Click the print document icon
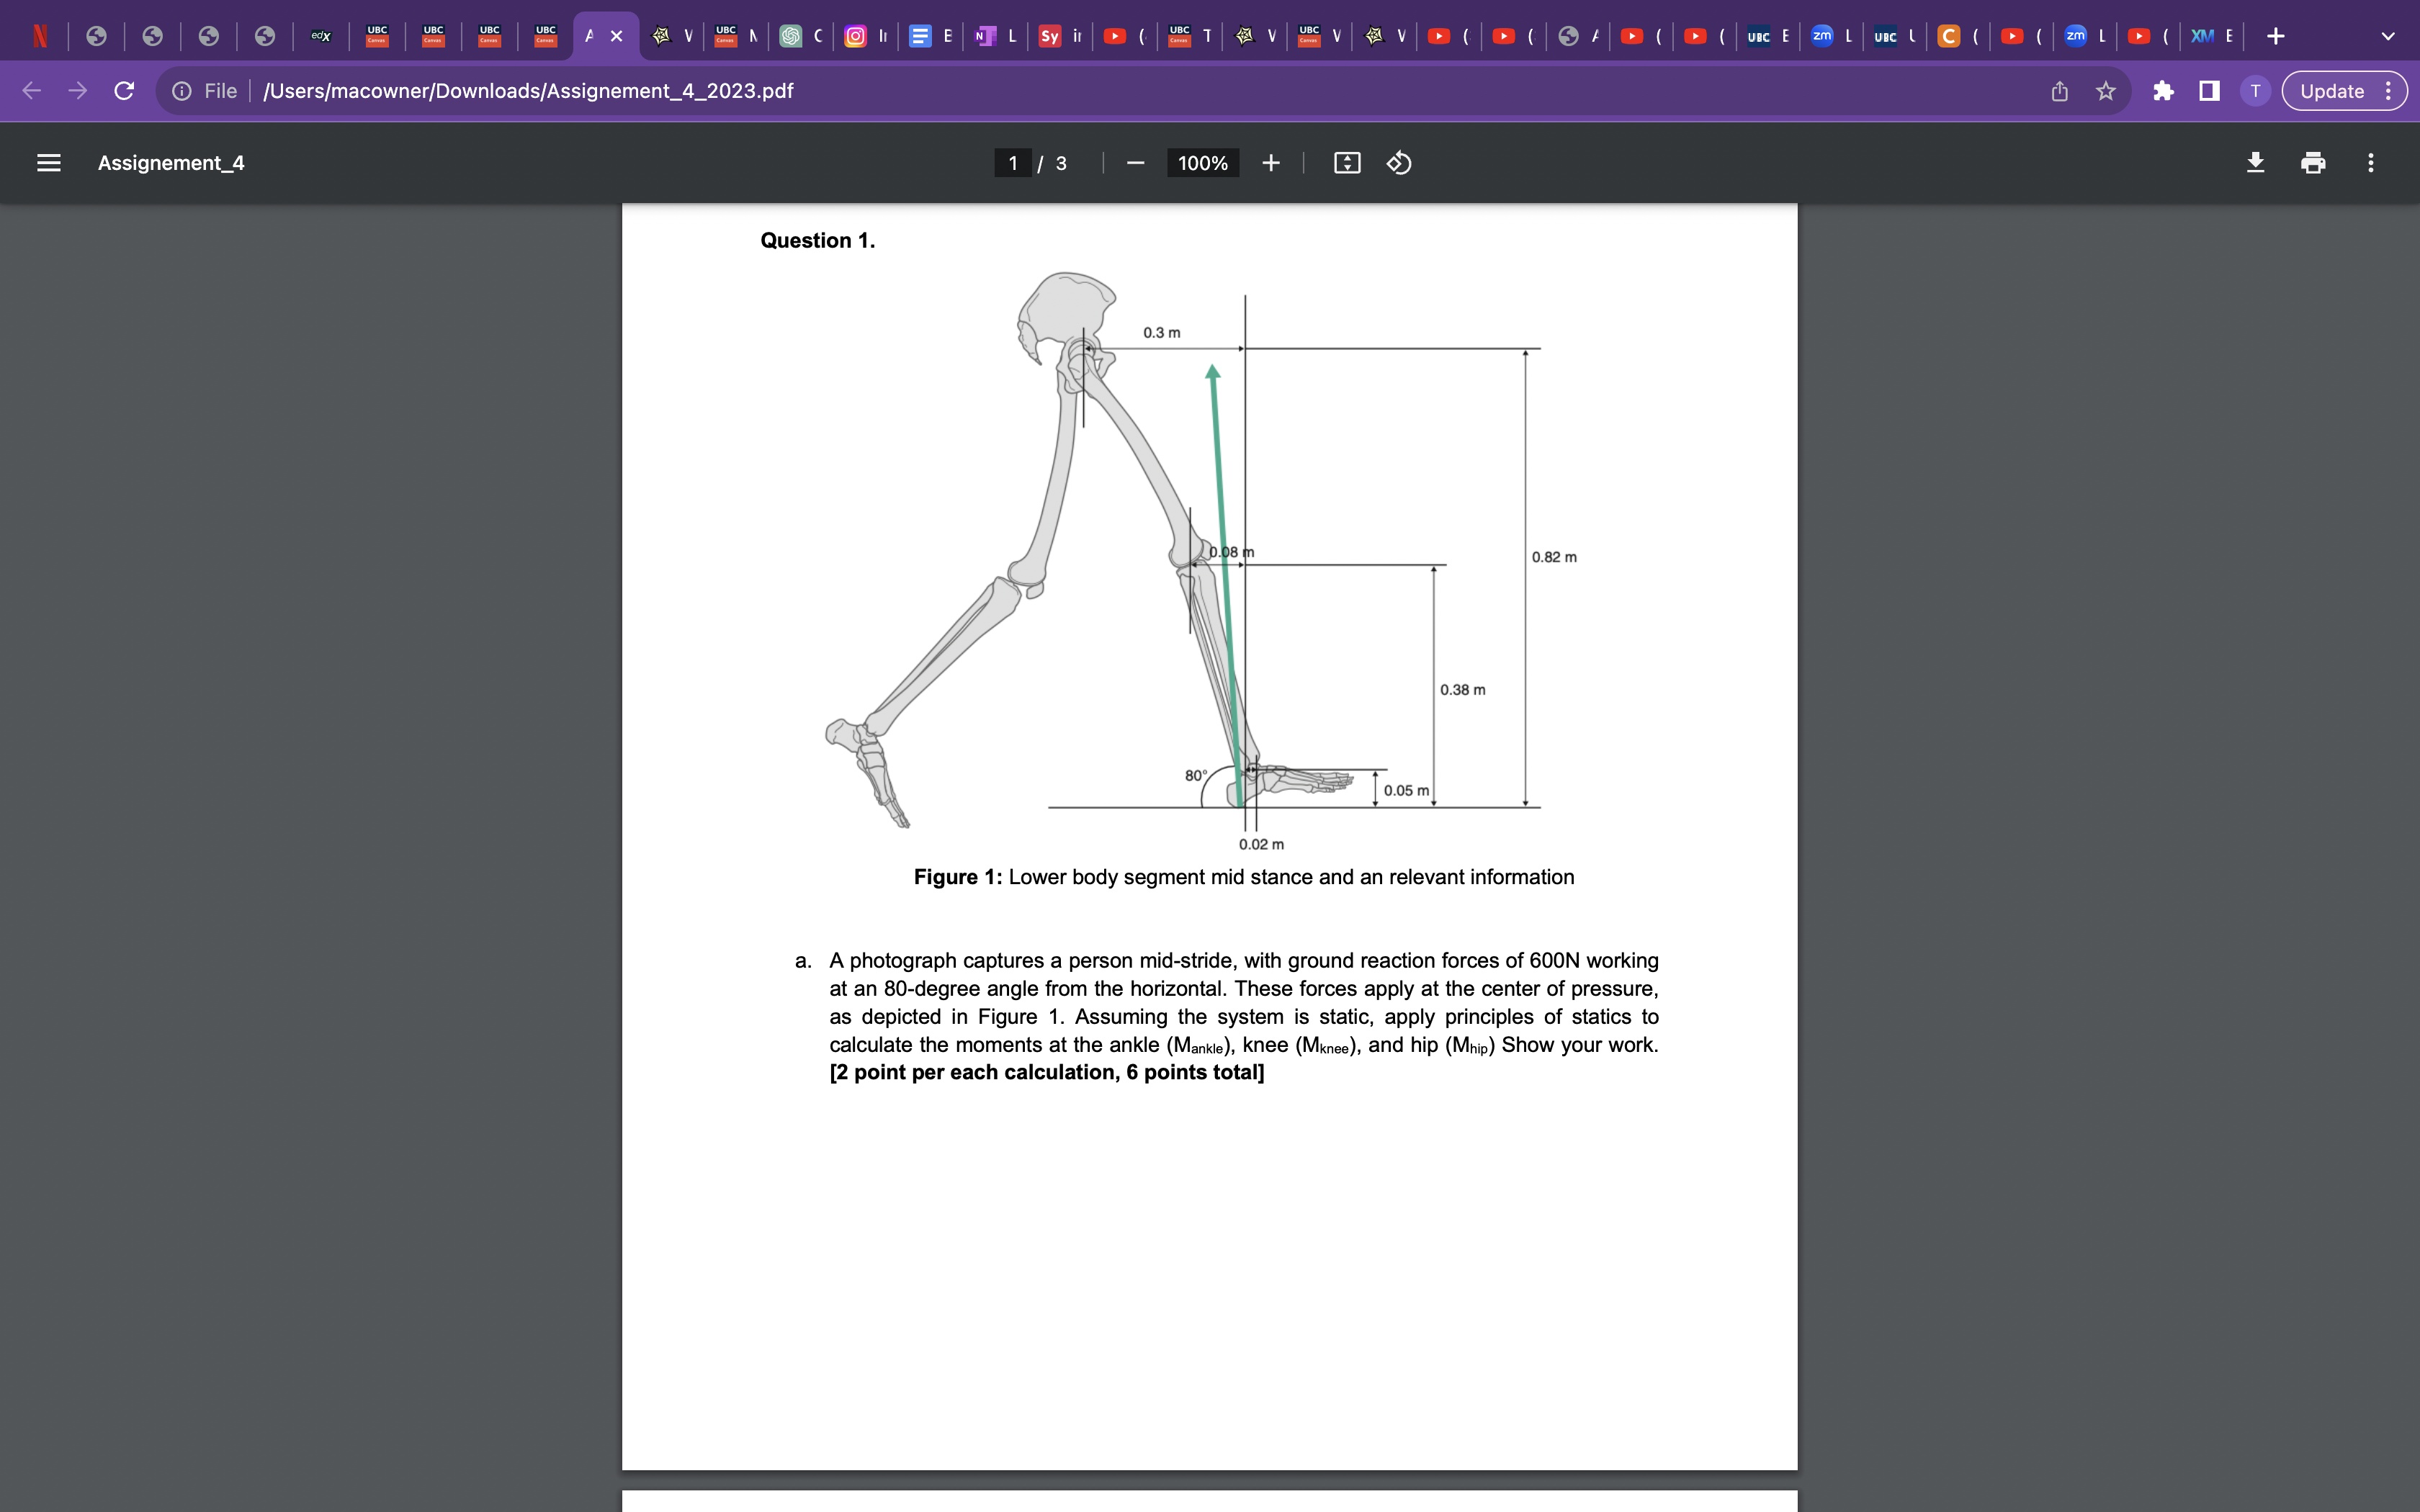2420x1512 pixels. (2313, 162)
